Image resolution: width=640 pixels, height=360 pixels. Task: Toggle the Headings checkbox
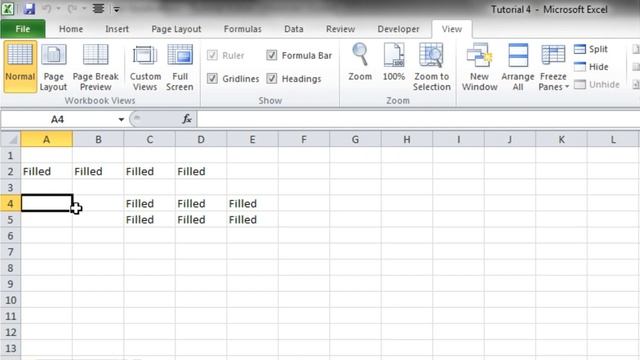pos(272,78)
